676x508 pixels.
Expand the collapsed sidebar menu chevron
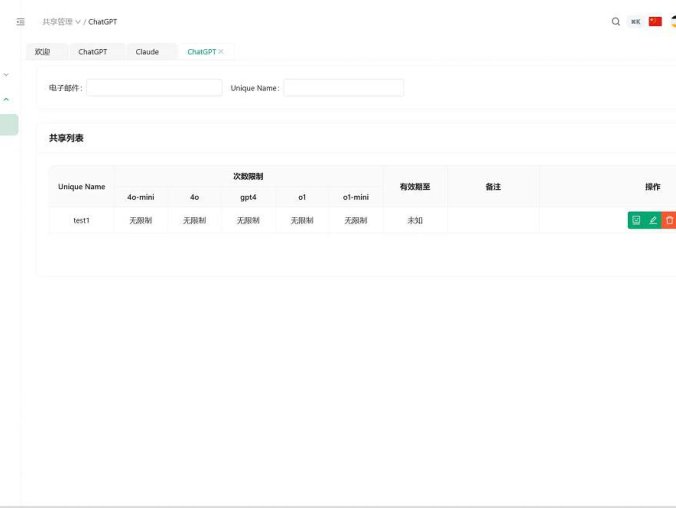pos(6,75)
